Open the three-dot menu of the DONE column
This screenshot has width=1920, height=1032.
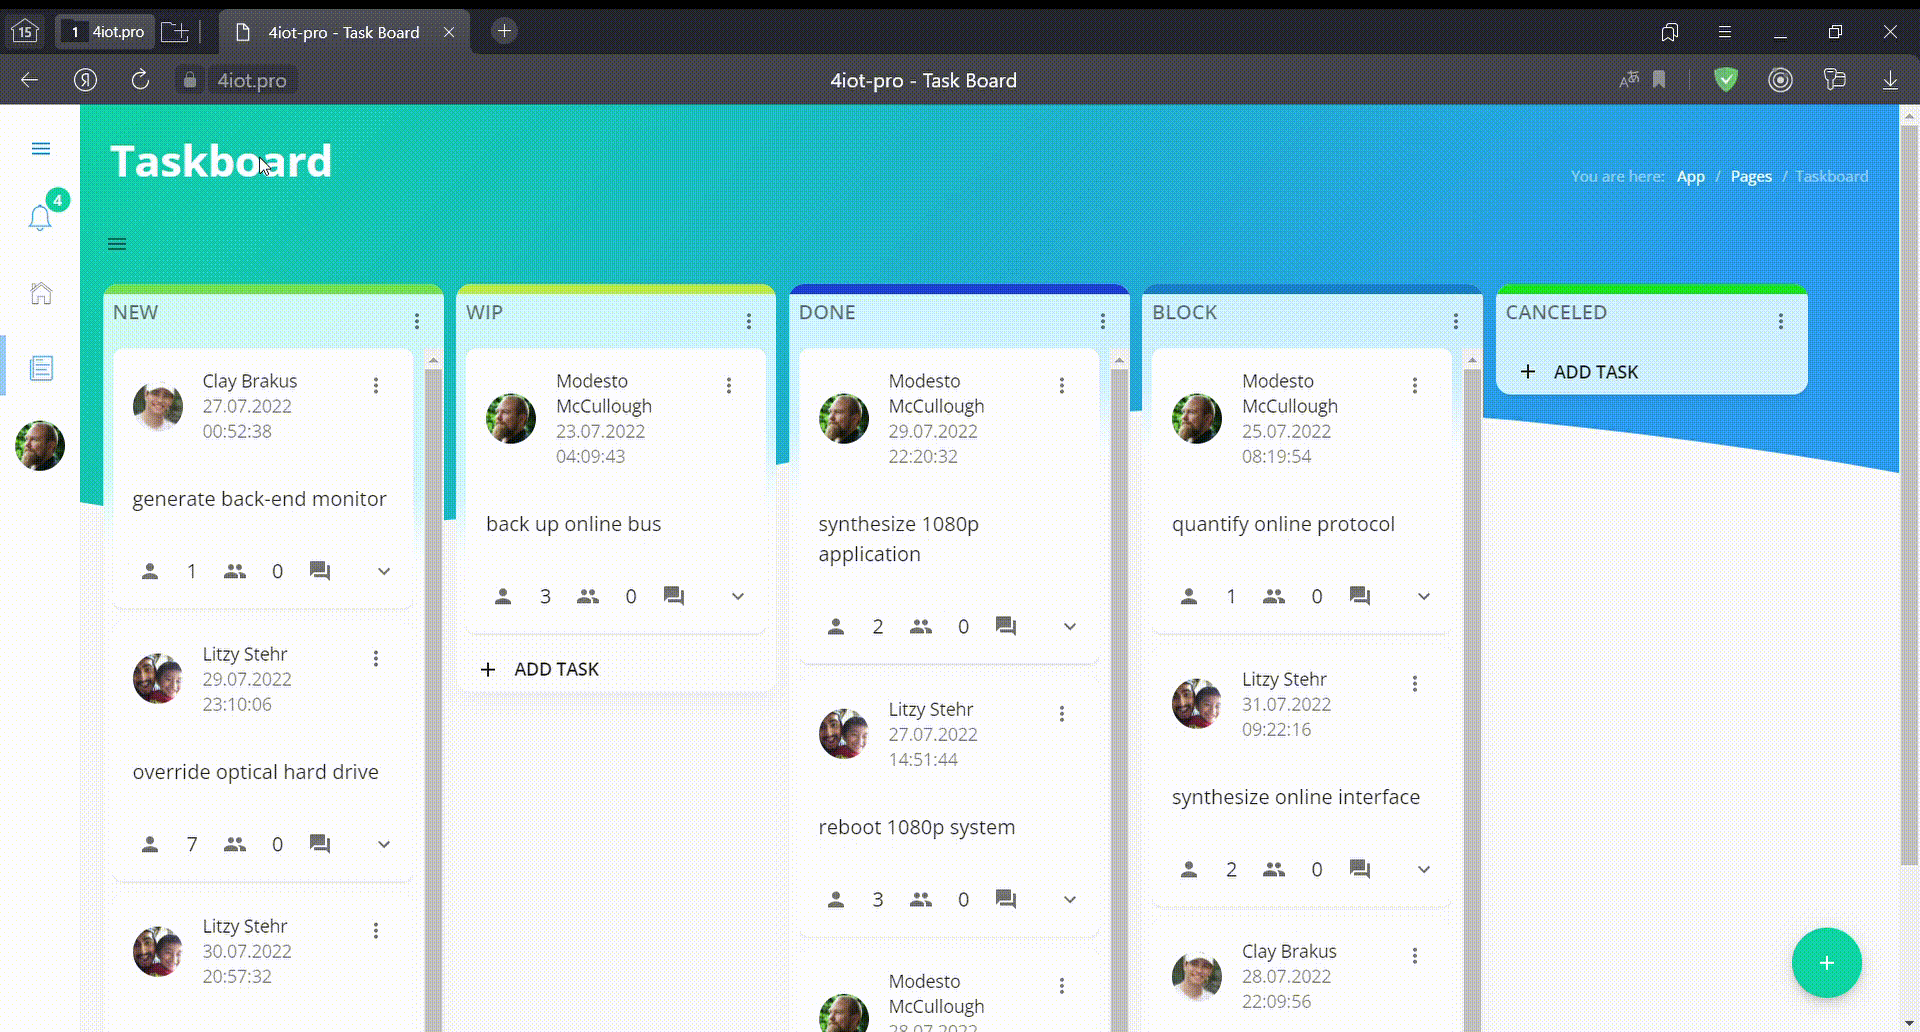1102,321
